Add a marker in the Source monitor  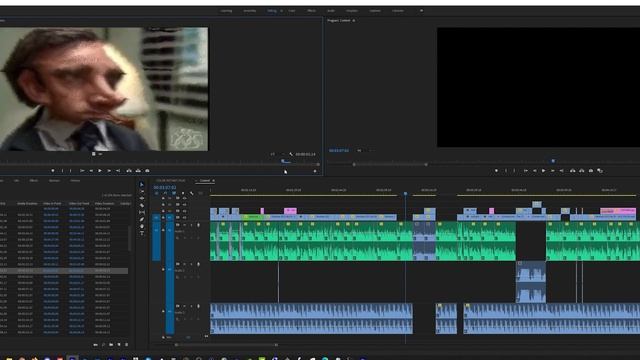[53, 171]
